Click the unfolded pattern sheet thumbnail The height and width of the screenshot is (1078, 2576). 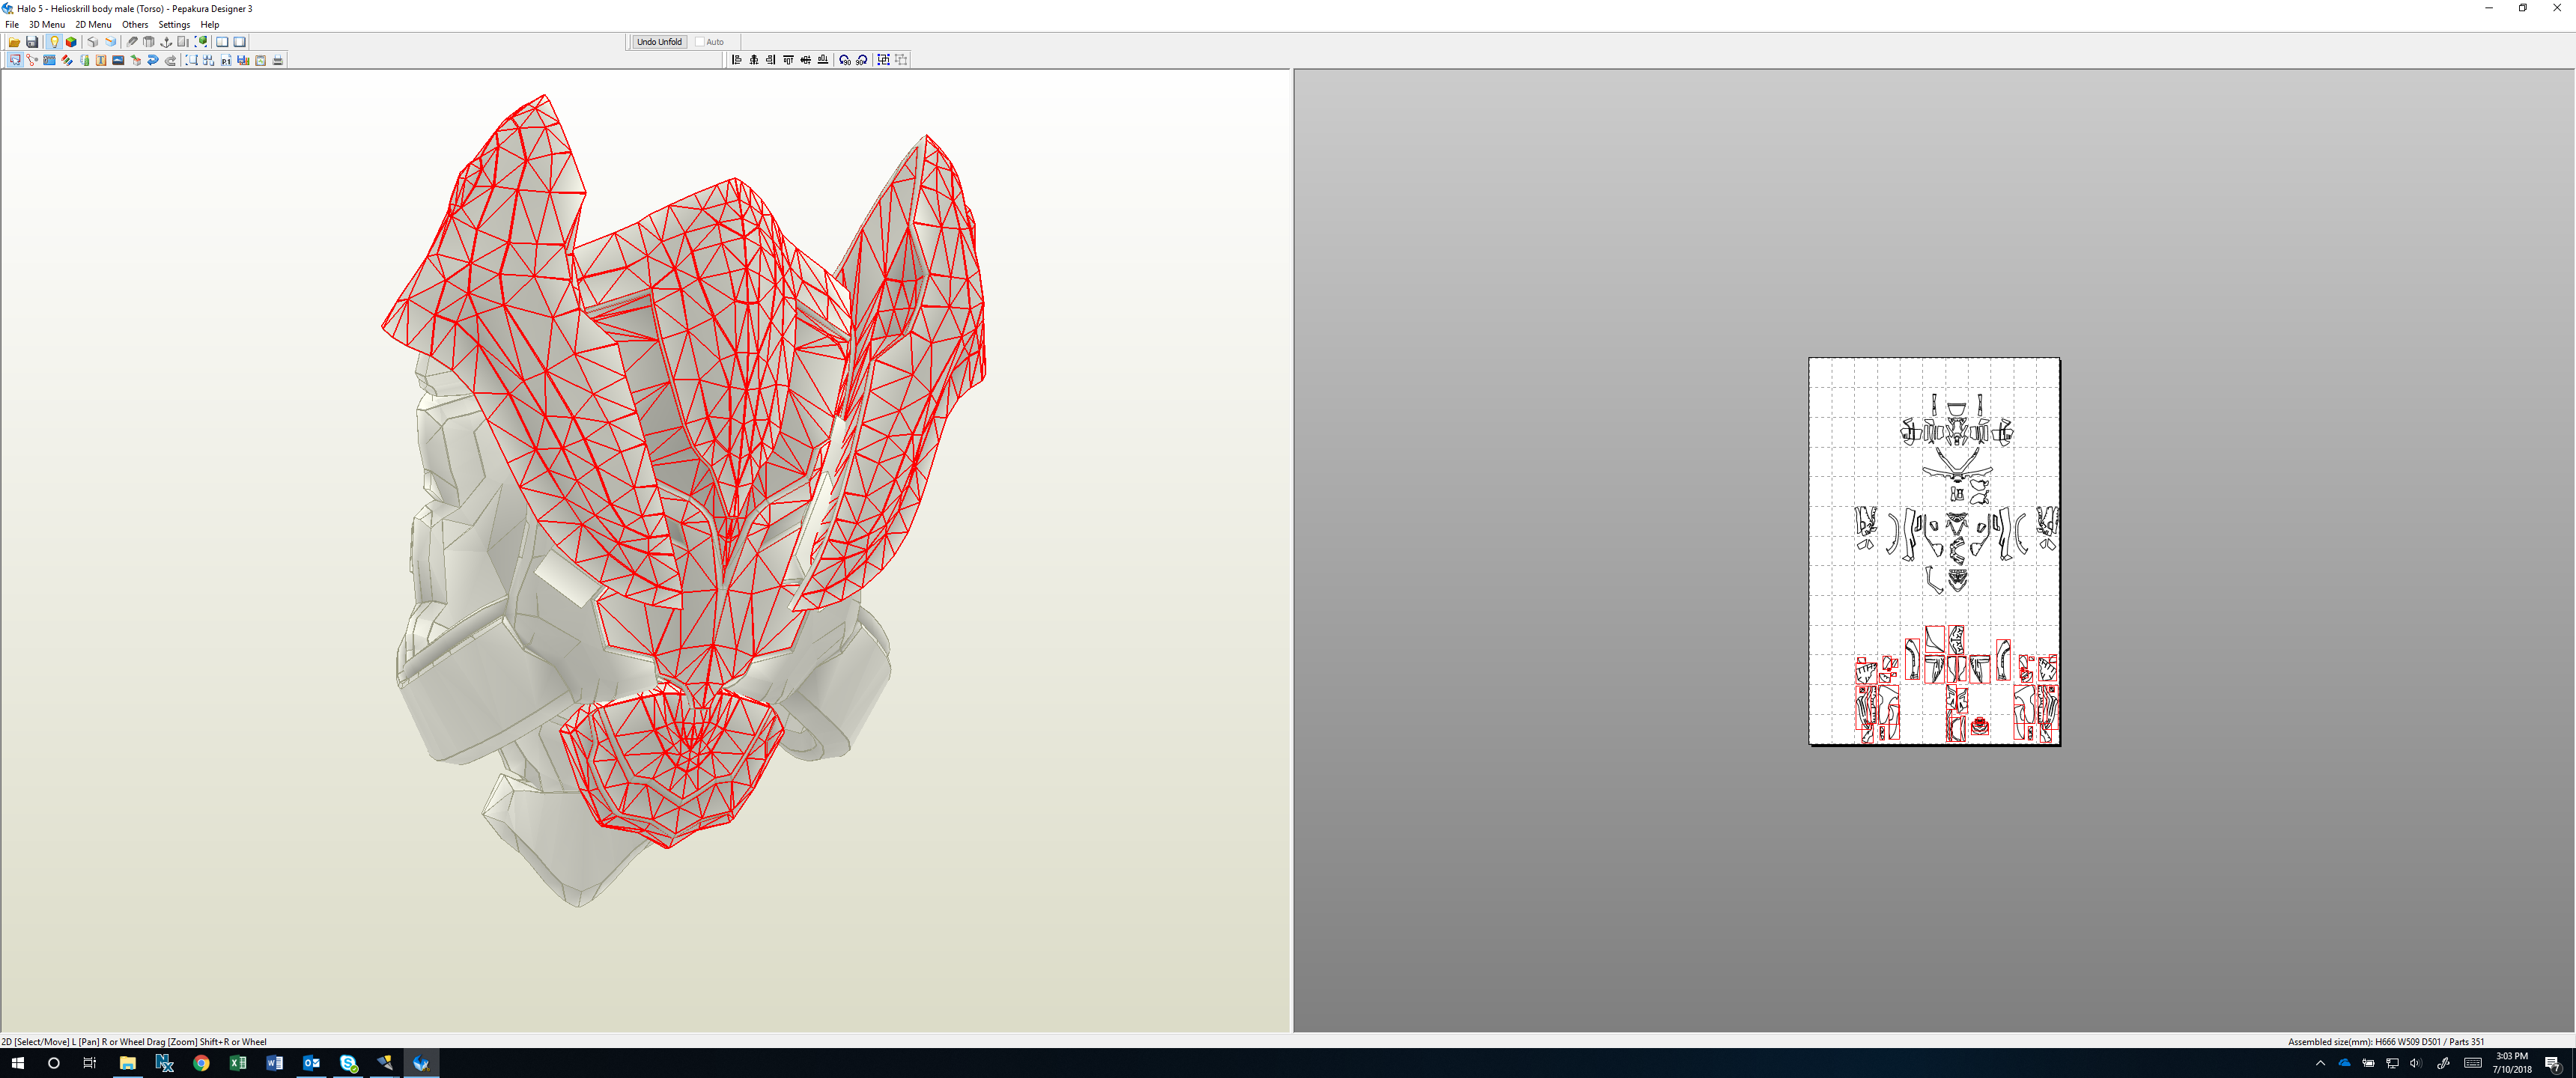click(x=1934, y=551)
